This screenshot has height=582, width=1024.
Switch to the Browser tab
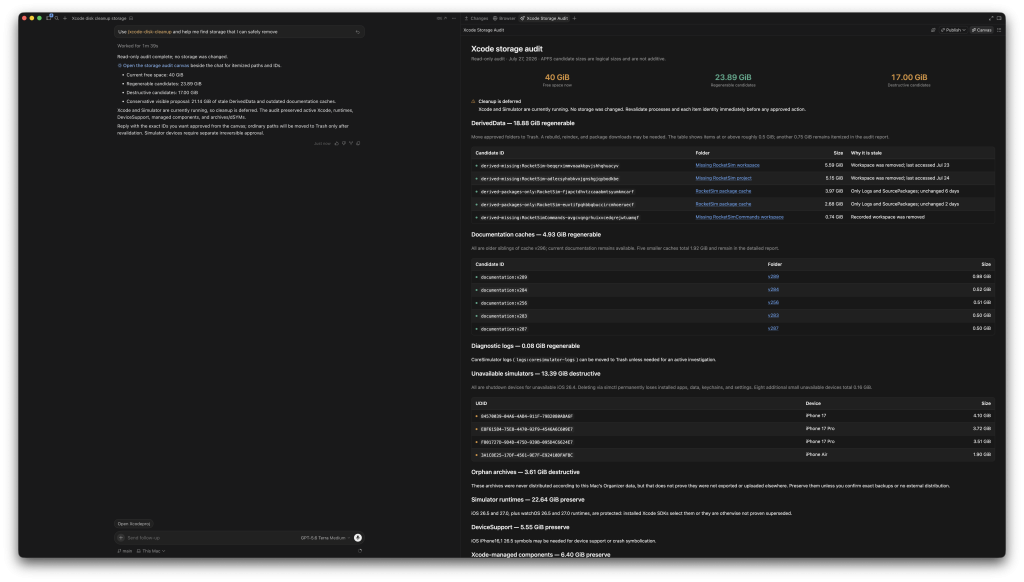504,18
